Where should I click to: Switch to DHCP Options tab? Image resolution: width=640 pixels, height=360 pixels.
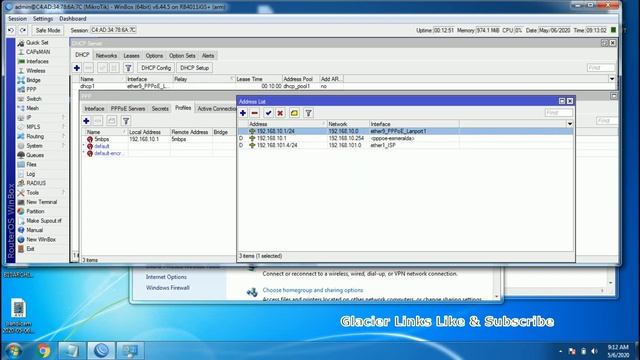(x=154, y=56)
